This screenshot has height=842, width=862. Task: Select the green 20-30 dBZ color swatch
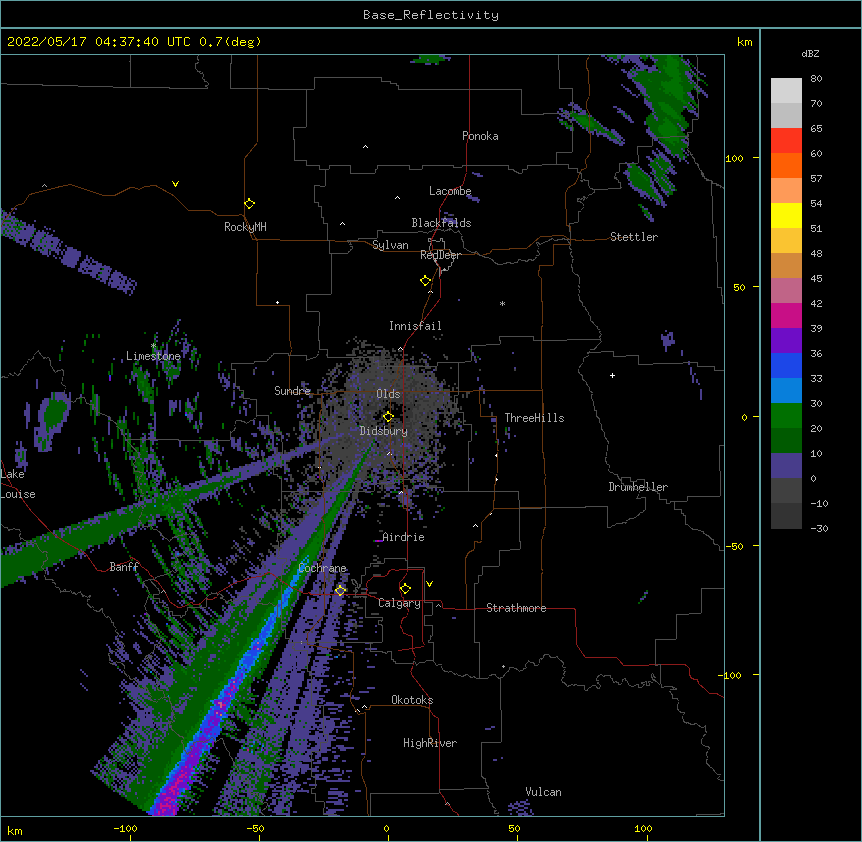click(786, 416)
